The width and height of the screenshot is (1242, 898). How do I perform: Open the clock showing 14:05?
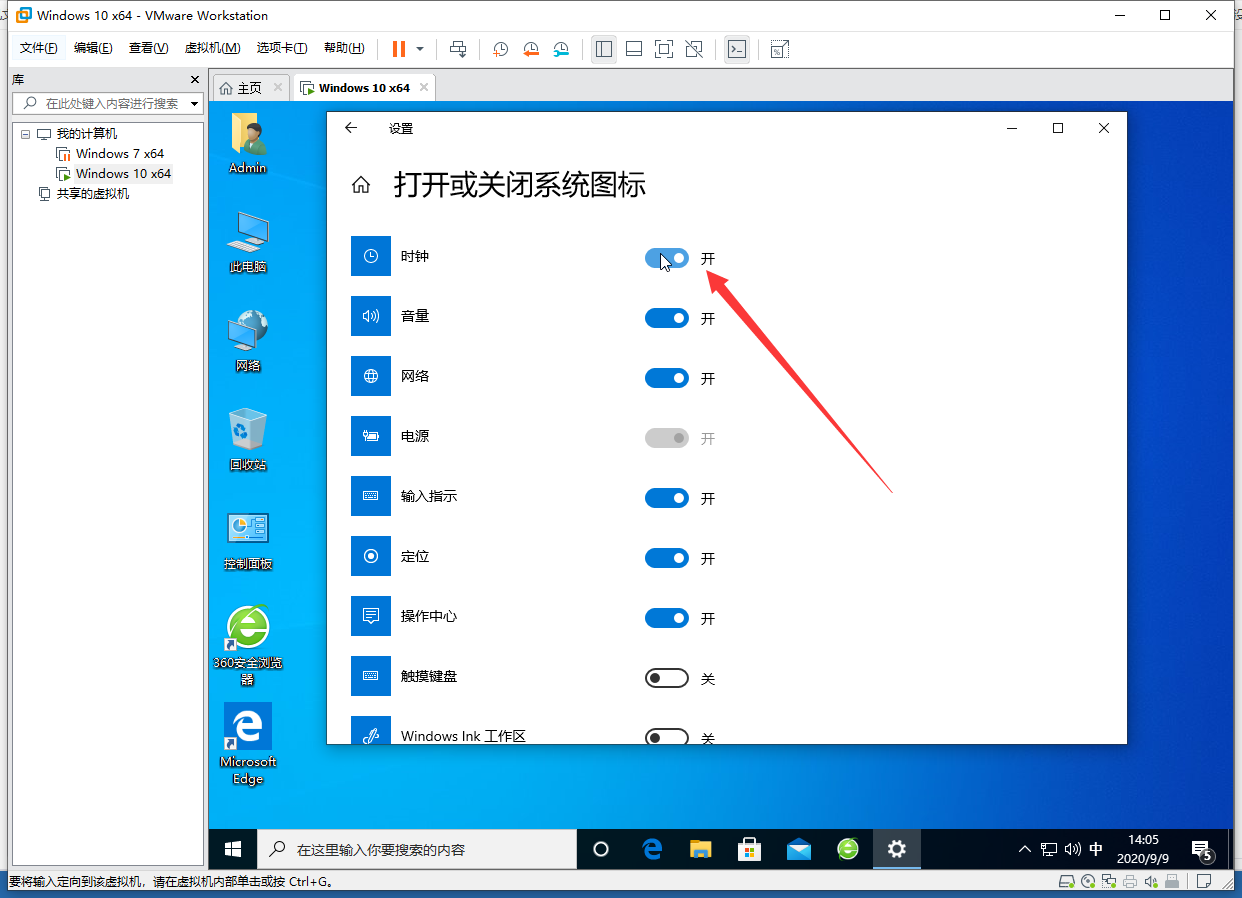1143,849
